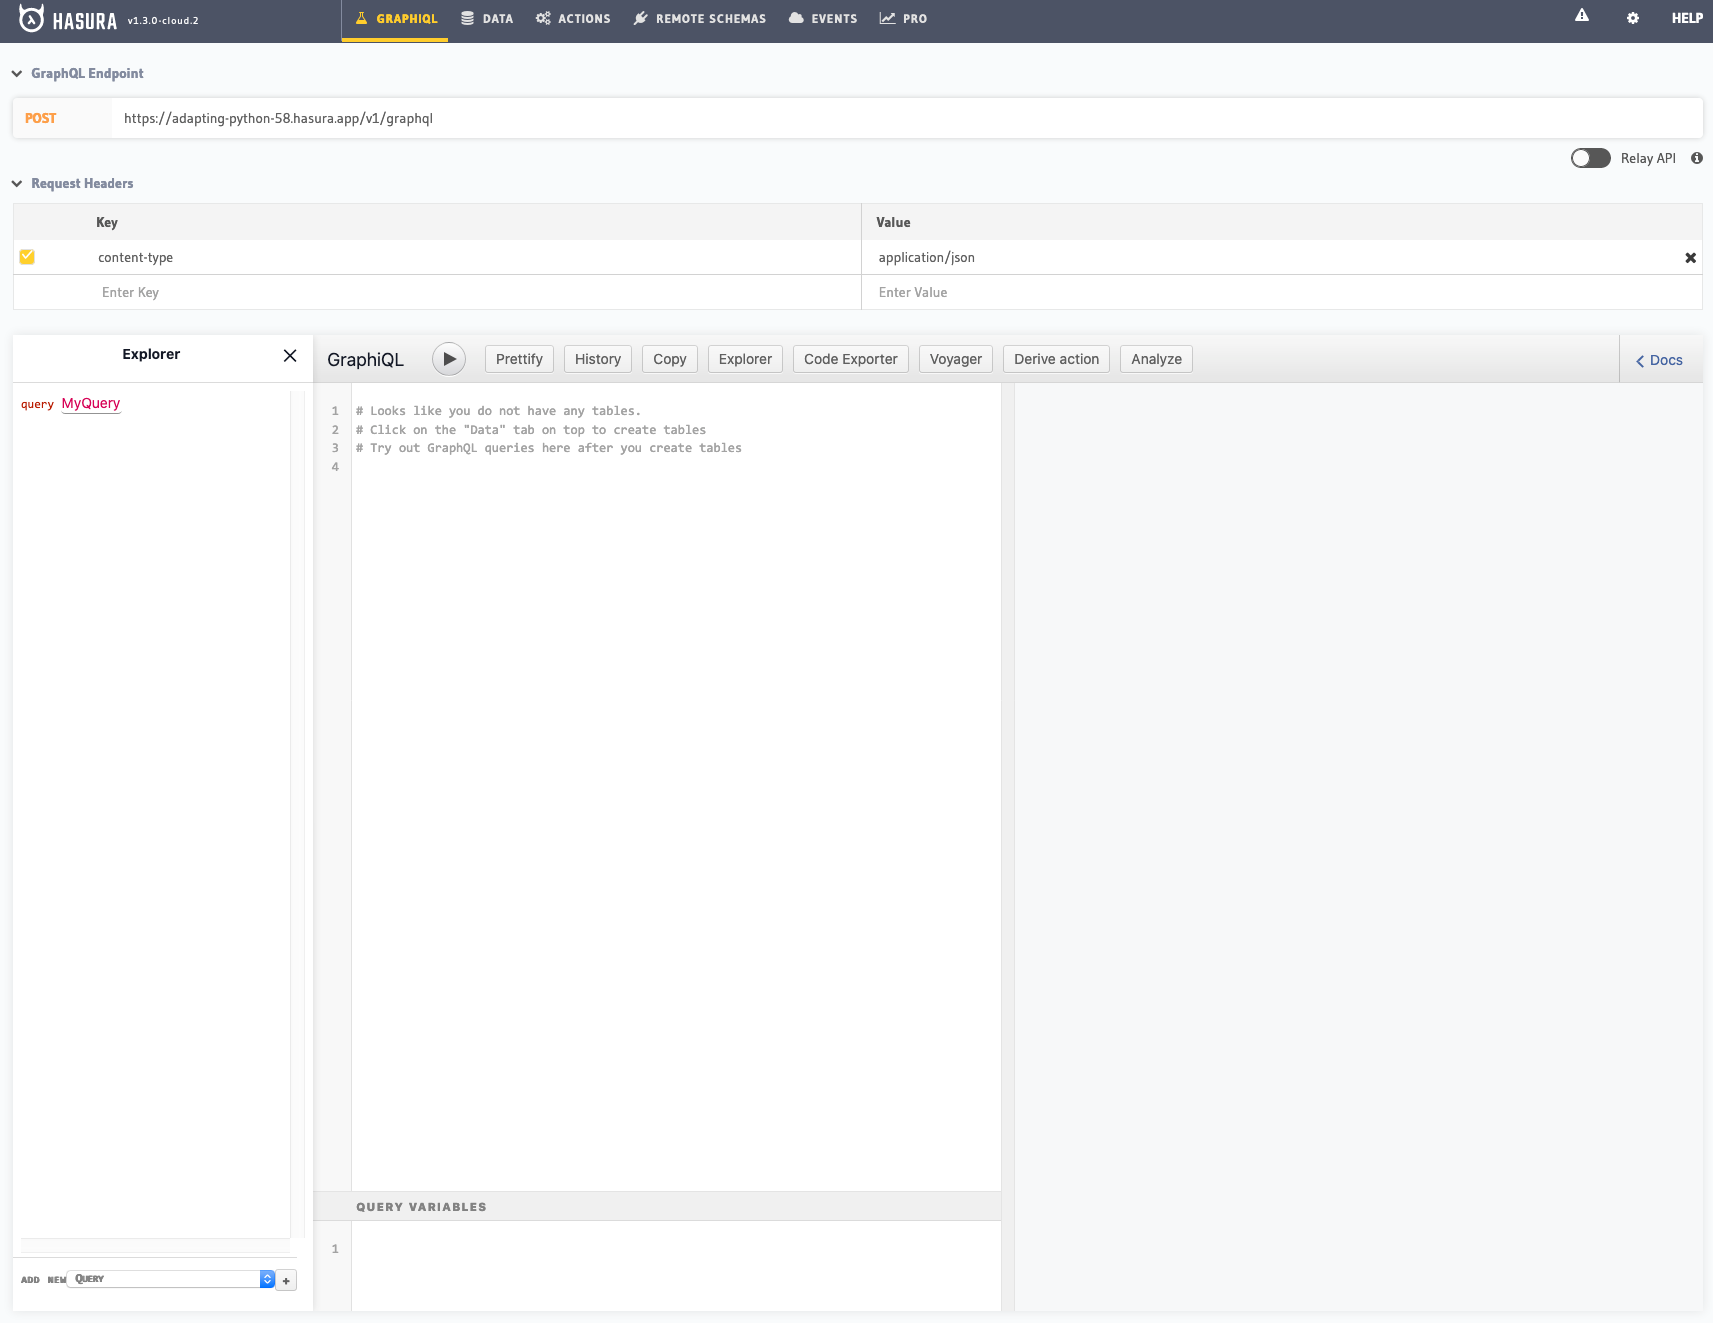Show Relay API info icon tooltip
This screenshot has width=1713, height=1323.
1697,158
